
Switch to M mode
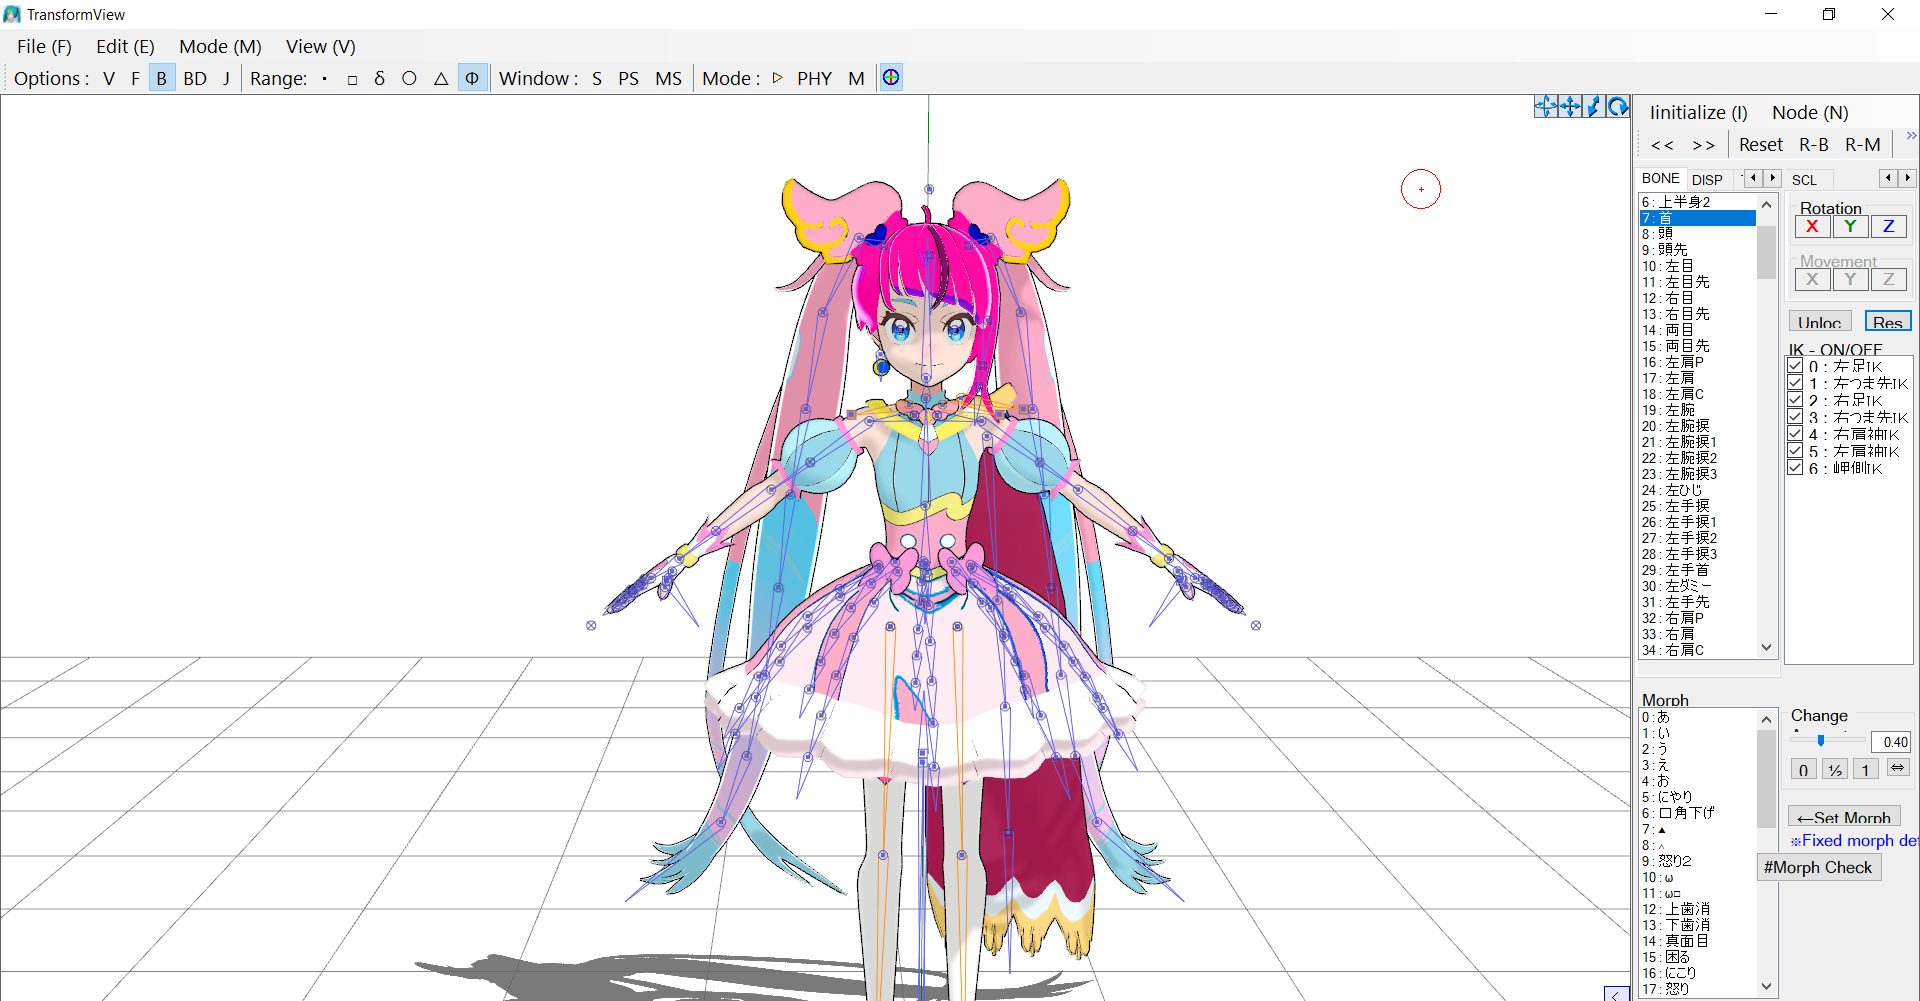pos(856,78)
